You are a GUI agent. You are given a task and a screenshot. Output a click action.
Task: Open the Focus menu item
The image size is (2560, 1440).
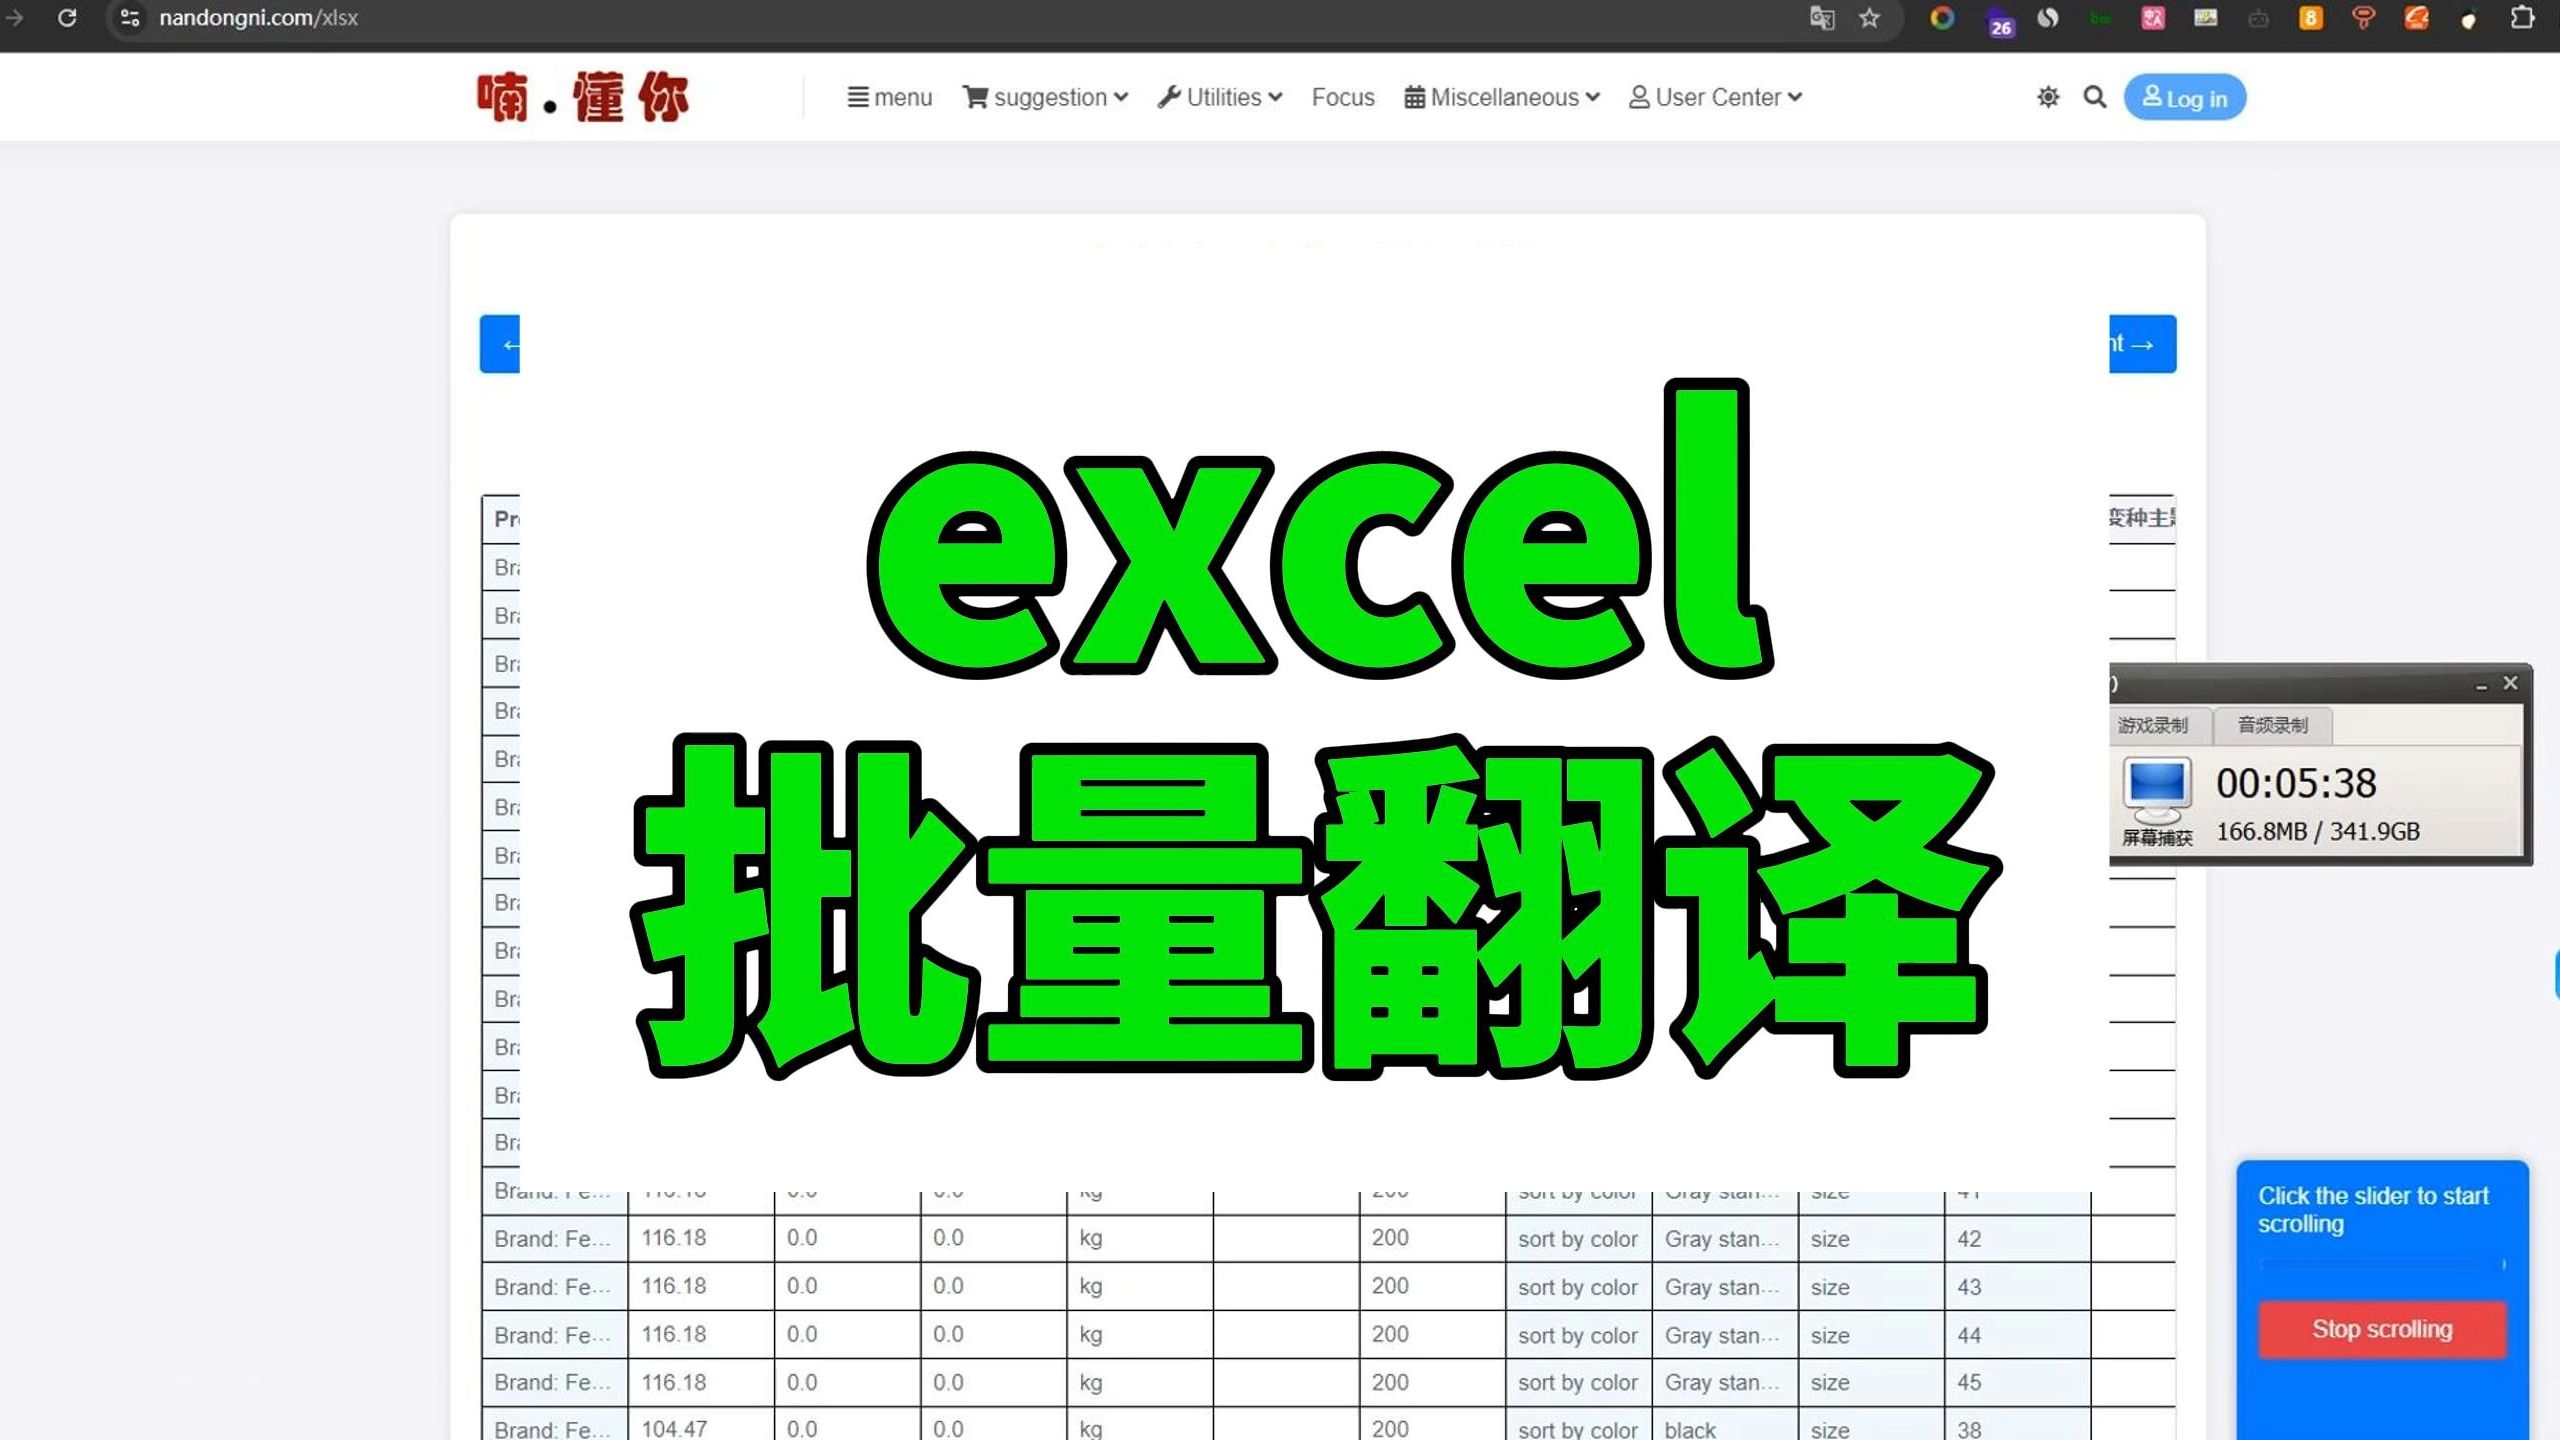click(x=1343, y=97)
